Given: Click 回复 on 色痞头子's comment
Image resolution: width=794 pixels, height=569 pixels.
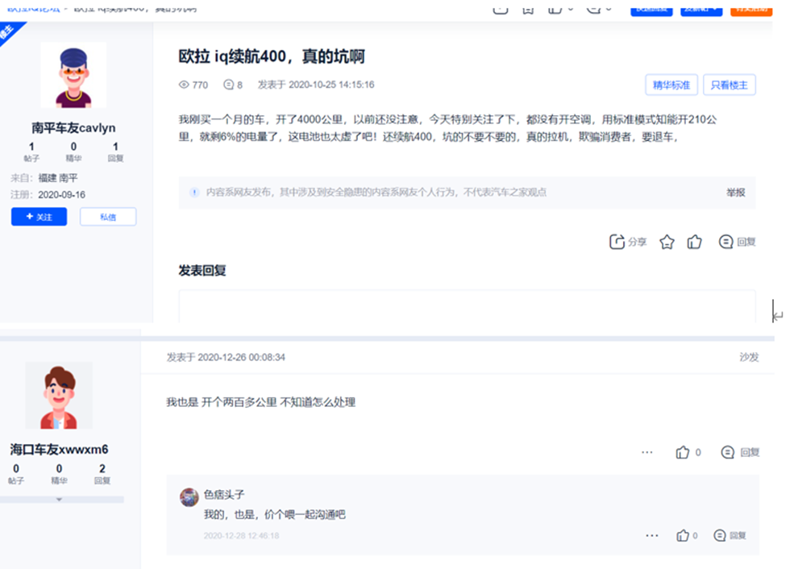Looking at the screenshot, I should pyautogui.click(x=730, y=535).
